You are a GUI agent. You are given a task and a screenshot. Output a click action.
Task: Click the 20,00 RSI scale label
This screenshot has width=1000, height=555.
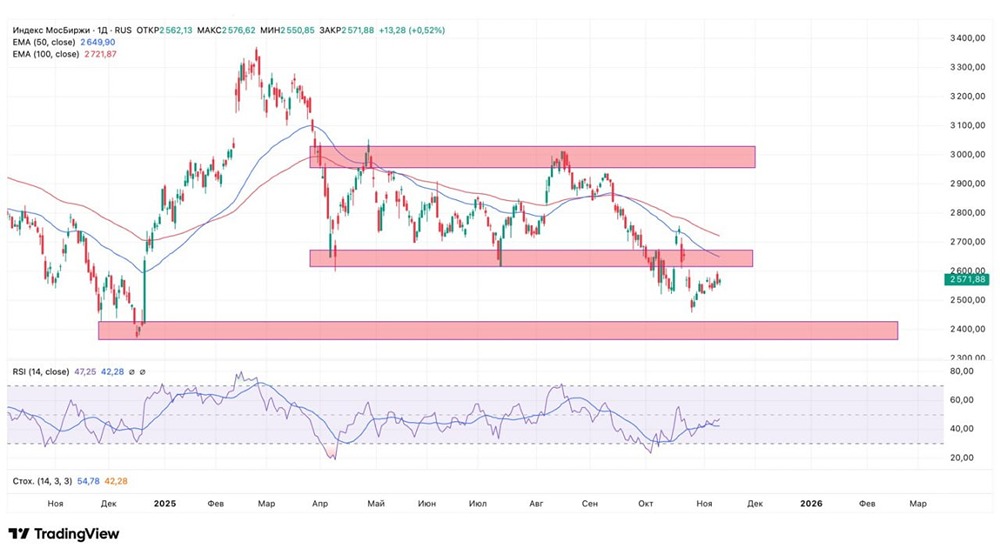click(x=962, y=457)
